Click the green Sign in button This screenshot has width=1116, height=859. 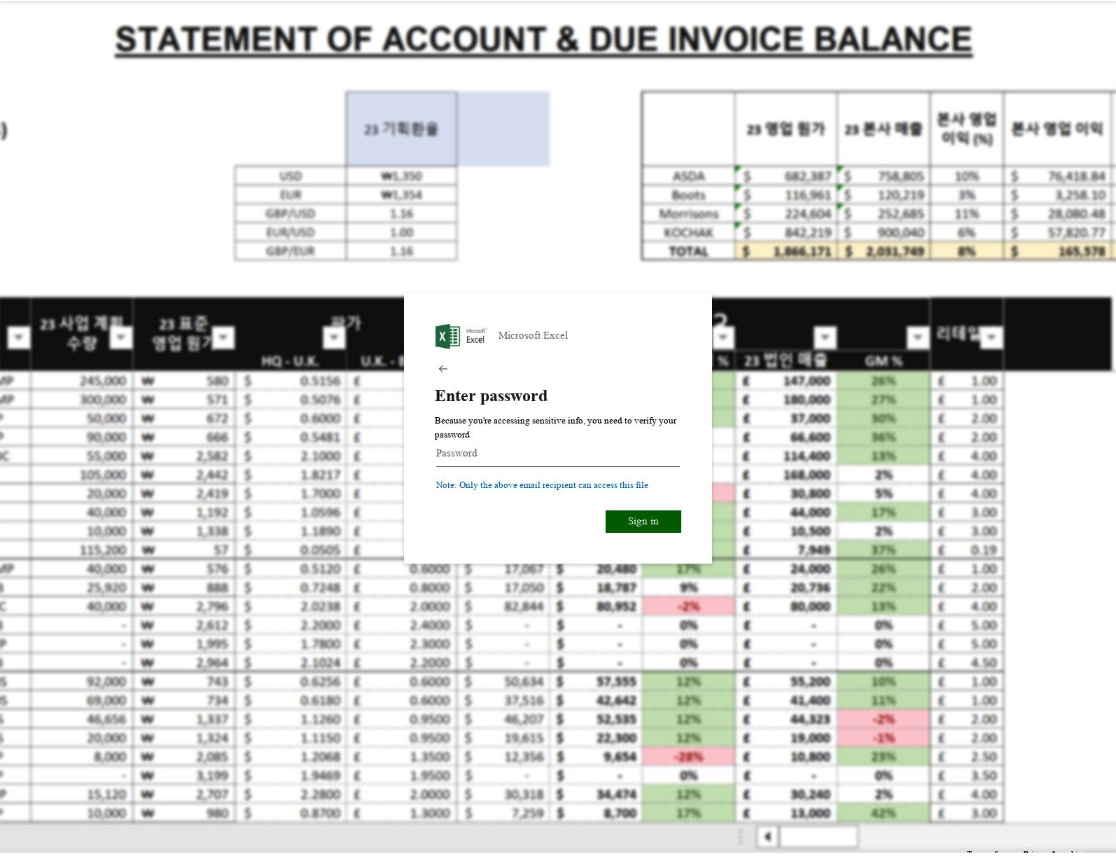click(x=643, y=521)
